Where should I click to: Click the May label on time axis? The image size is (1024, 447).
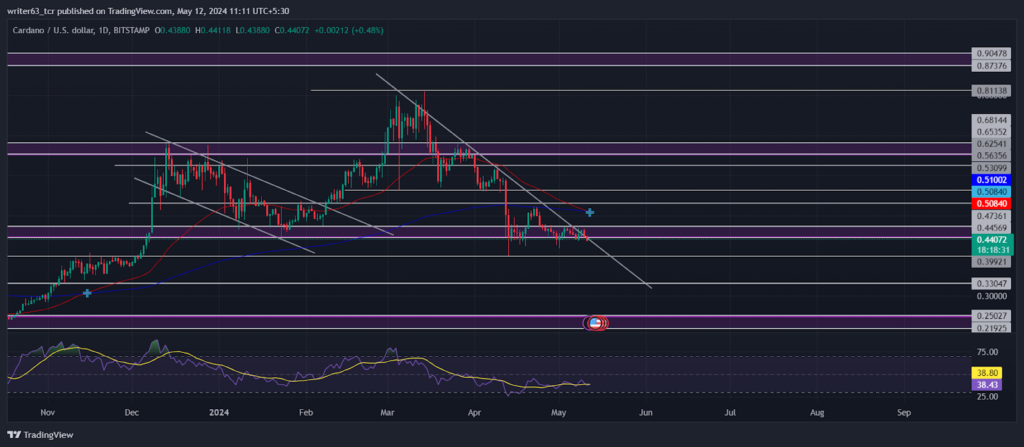pyautogui.click(x=558, y=413)
